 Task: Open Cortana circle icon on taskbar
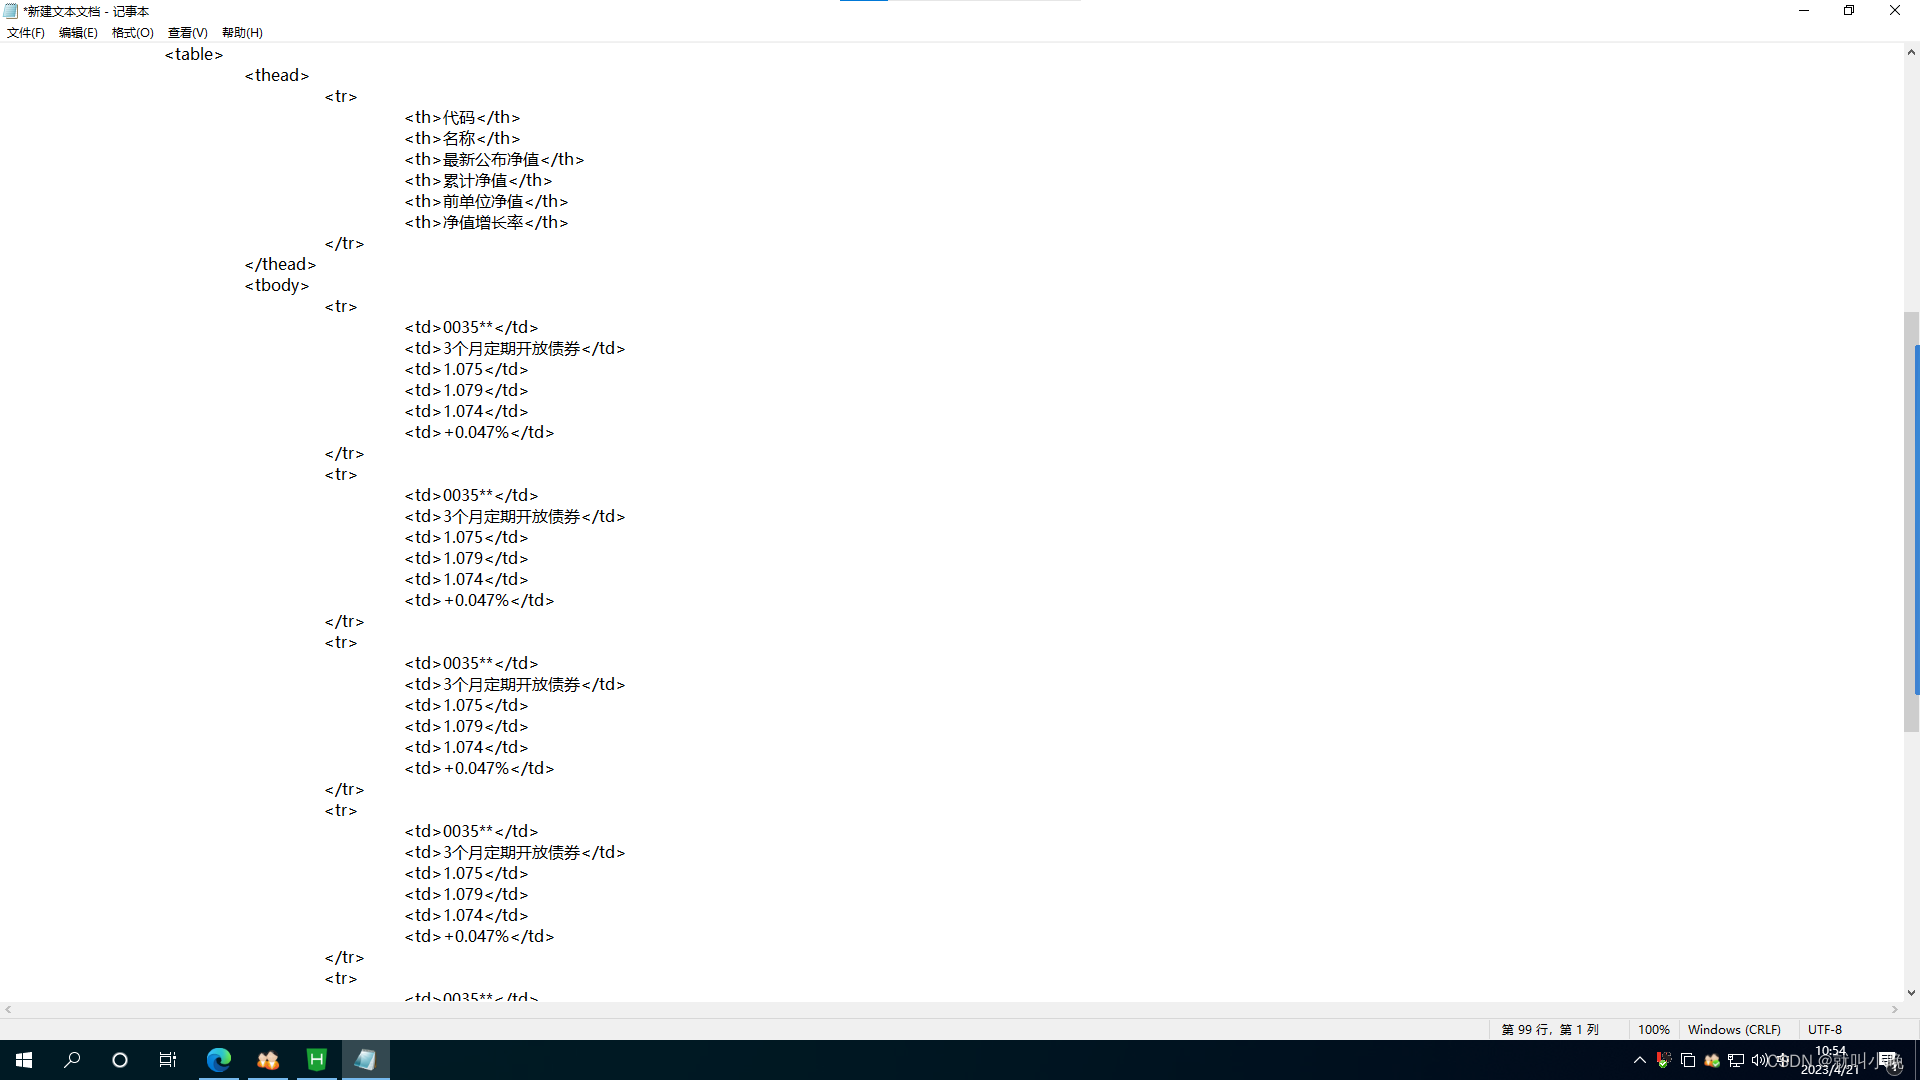[x=120, y=1060]
